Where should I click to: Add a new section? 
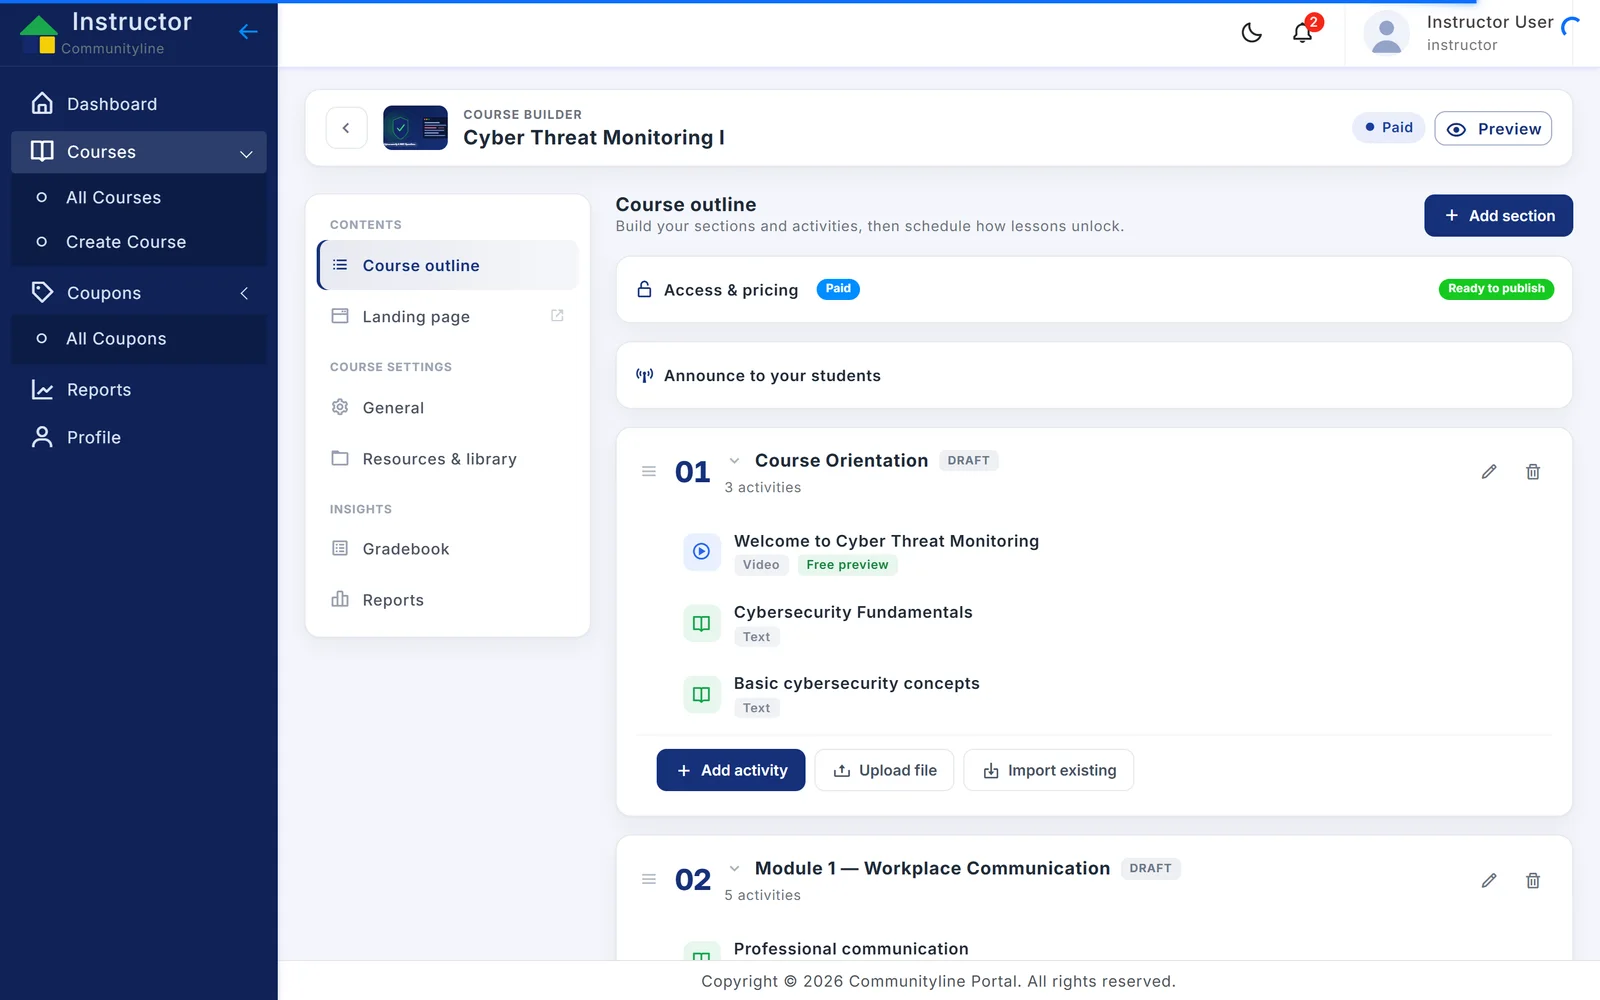coord(1498,216)
